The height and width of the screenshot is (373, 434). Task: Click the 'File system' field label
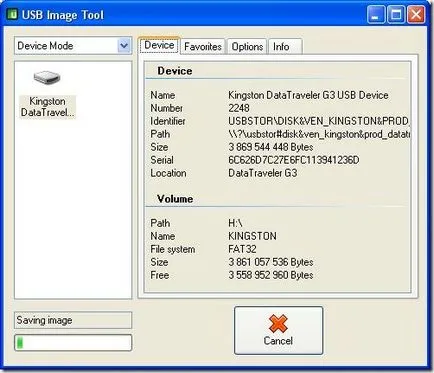[173, 249]
